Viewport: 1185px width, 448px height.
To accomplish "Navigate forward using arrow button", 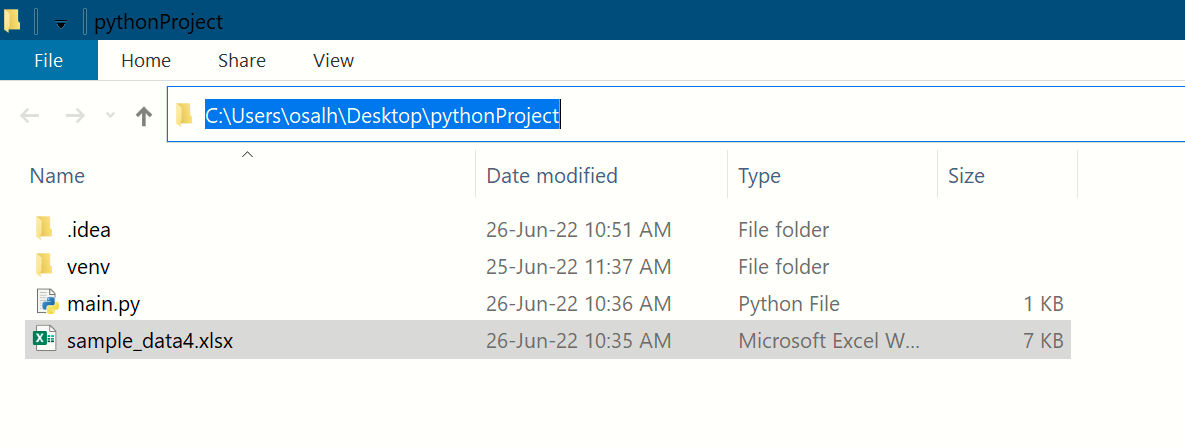I will [x=75, y=117].
